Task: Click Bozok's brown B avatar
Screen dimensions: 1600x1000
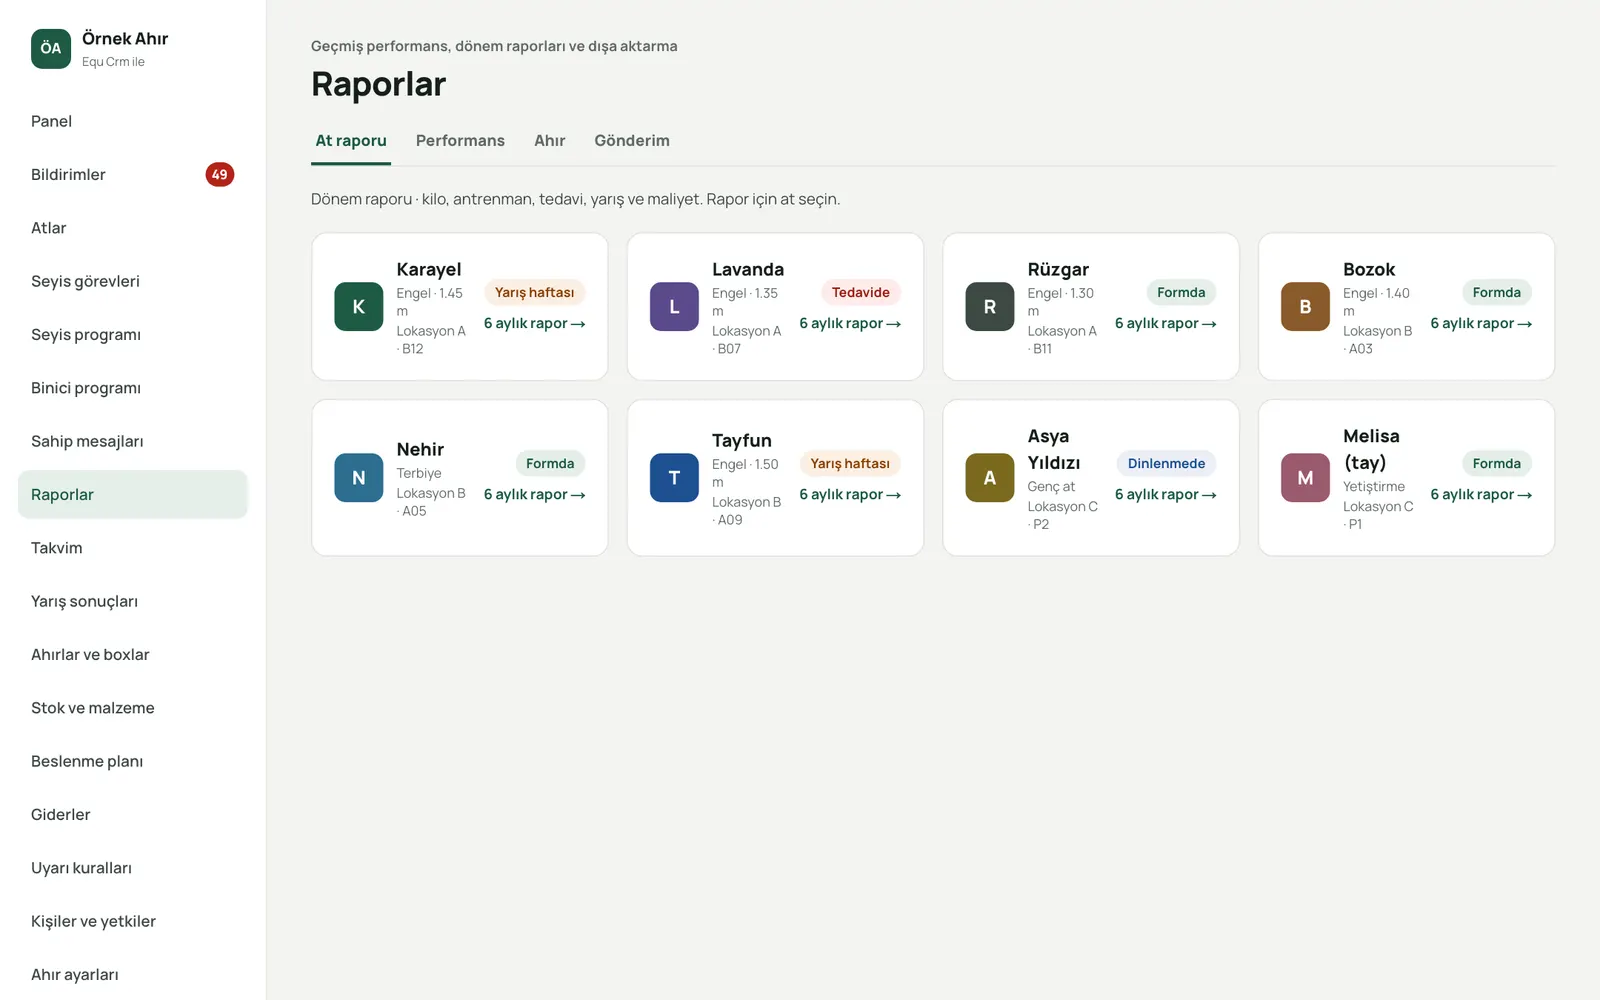Action: tap(1305, 307)
